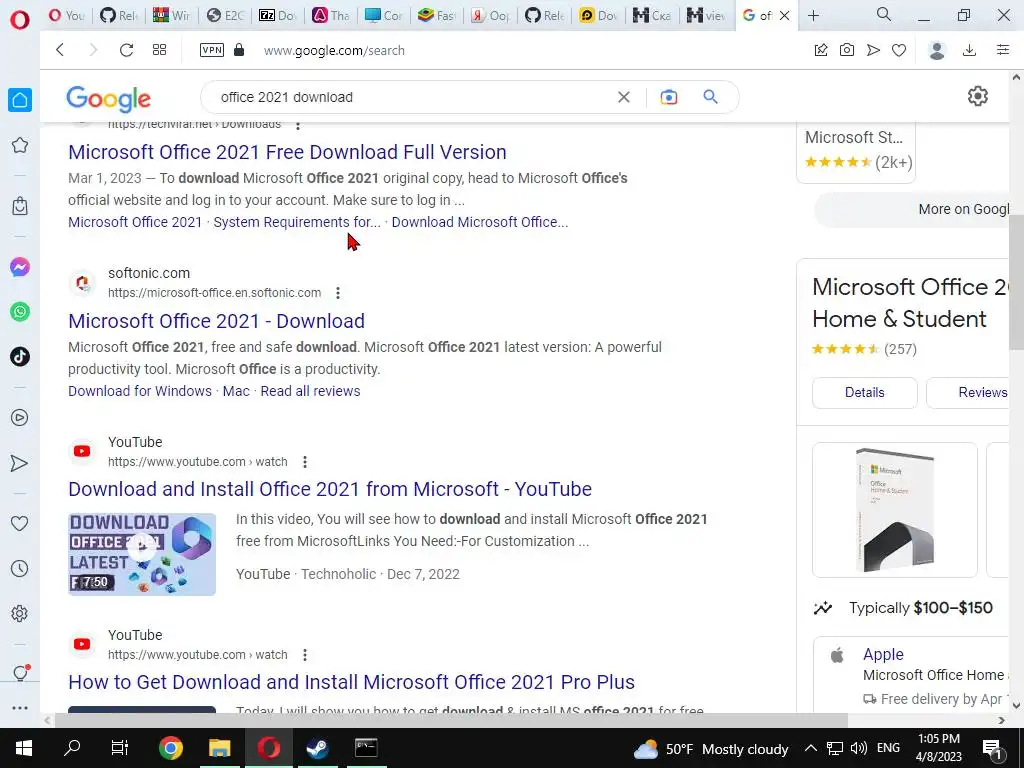
Task: Open History clock in the sidebar
Action: 20,569
